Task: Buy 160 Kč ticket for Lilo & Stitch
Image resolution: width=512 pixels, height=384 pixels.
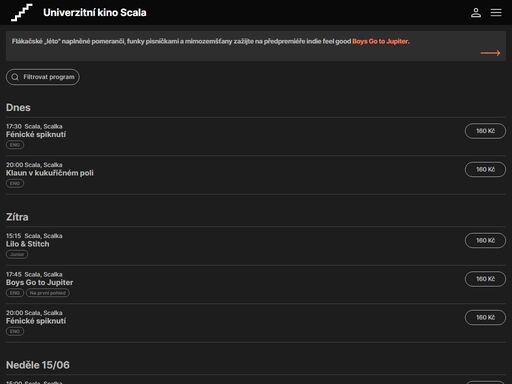Action: click(x=485, y=240)
